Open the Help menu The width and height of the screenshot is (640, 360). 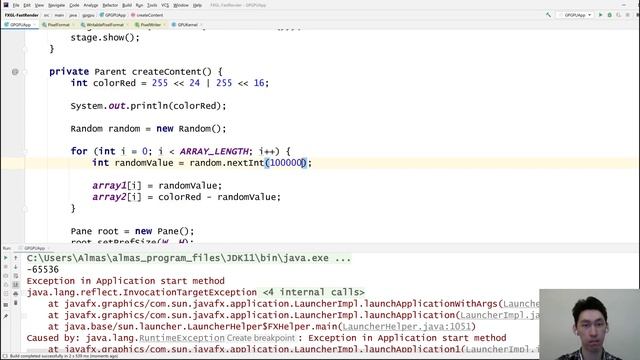click(x=197, y=5)
